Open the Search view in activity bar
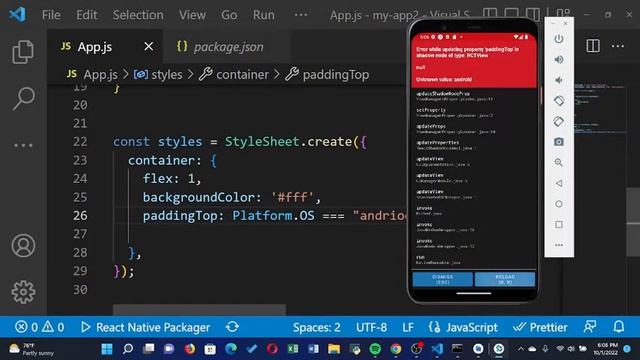 [x=23, y=98]
